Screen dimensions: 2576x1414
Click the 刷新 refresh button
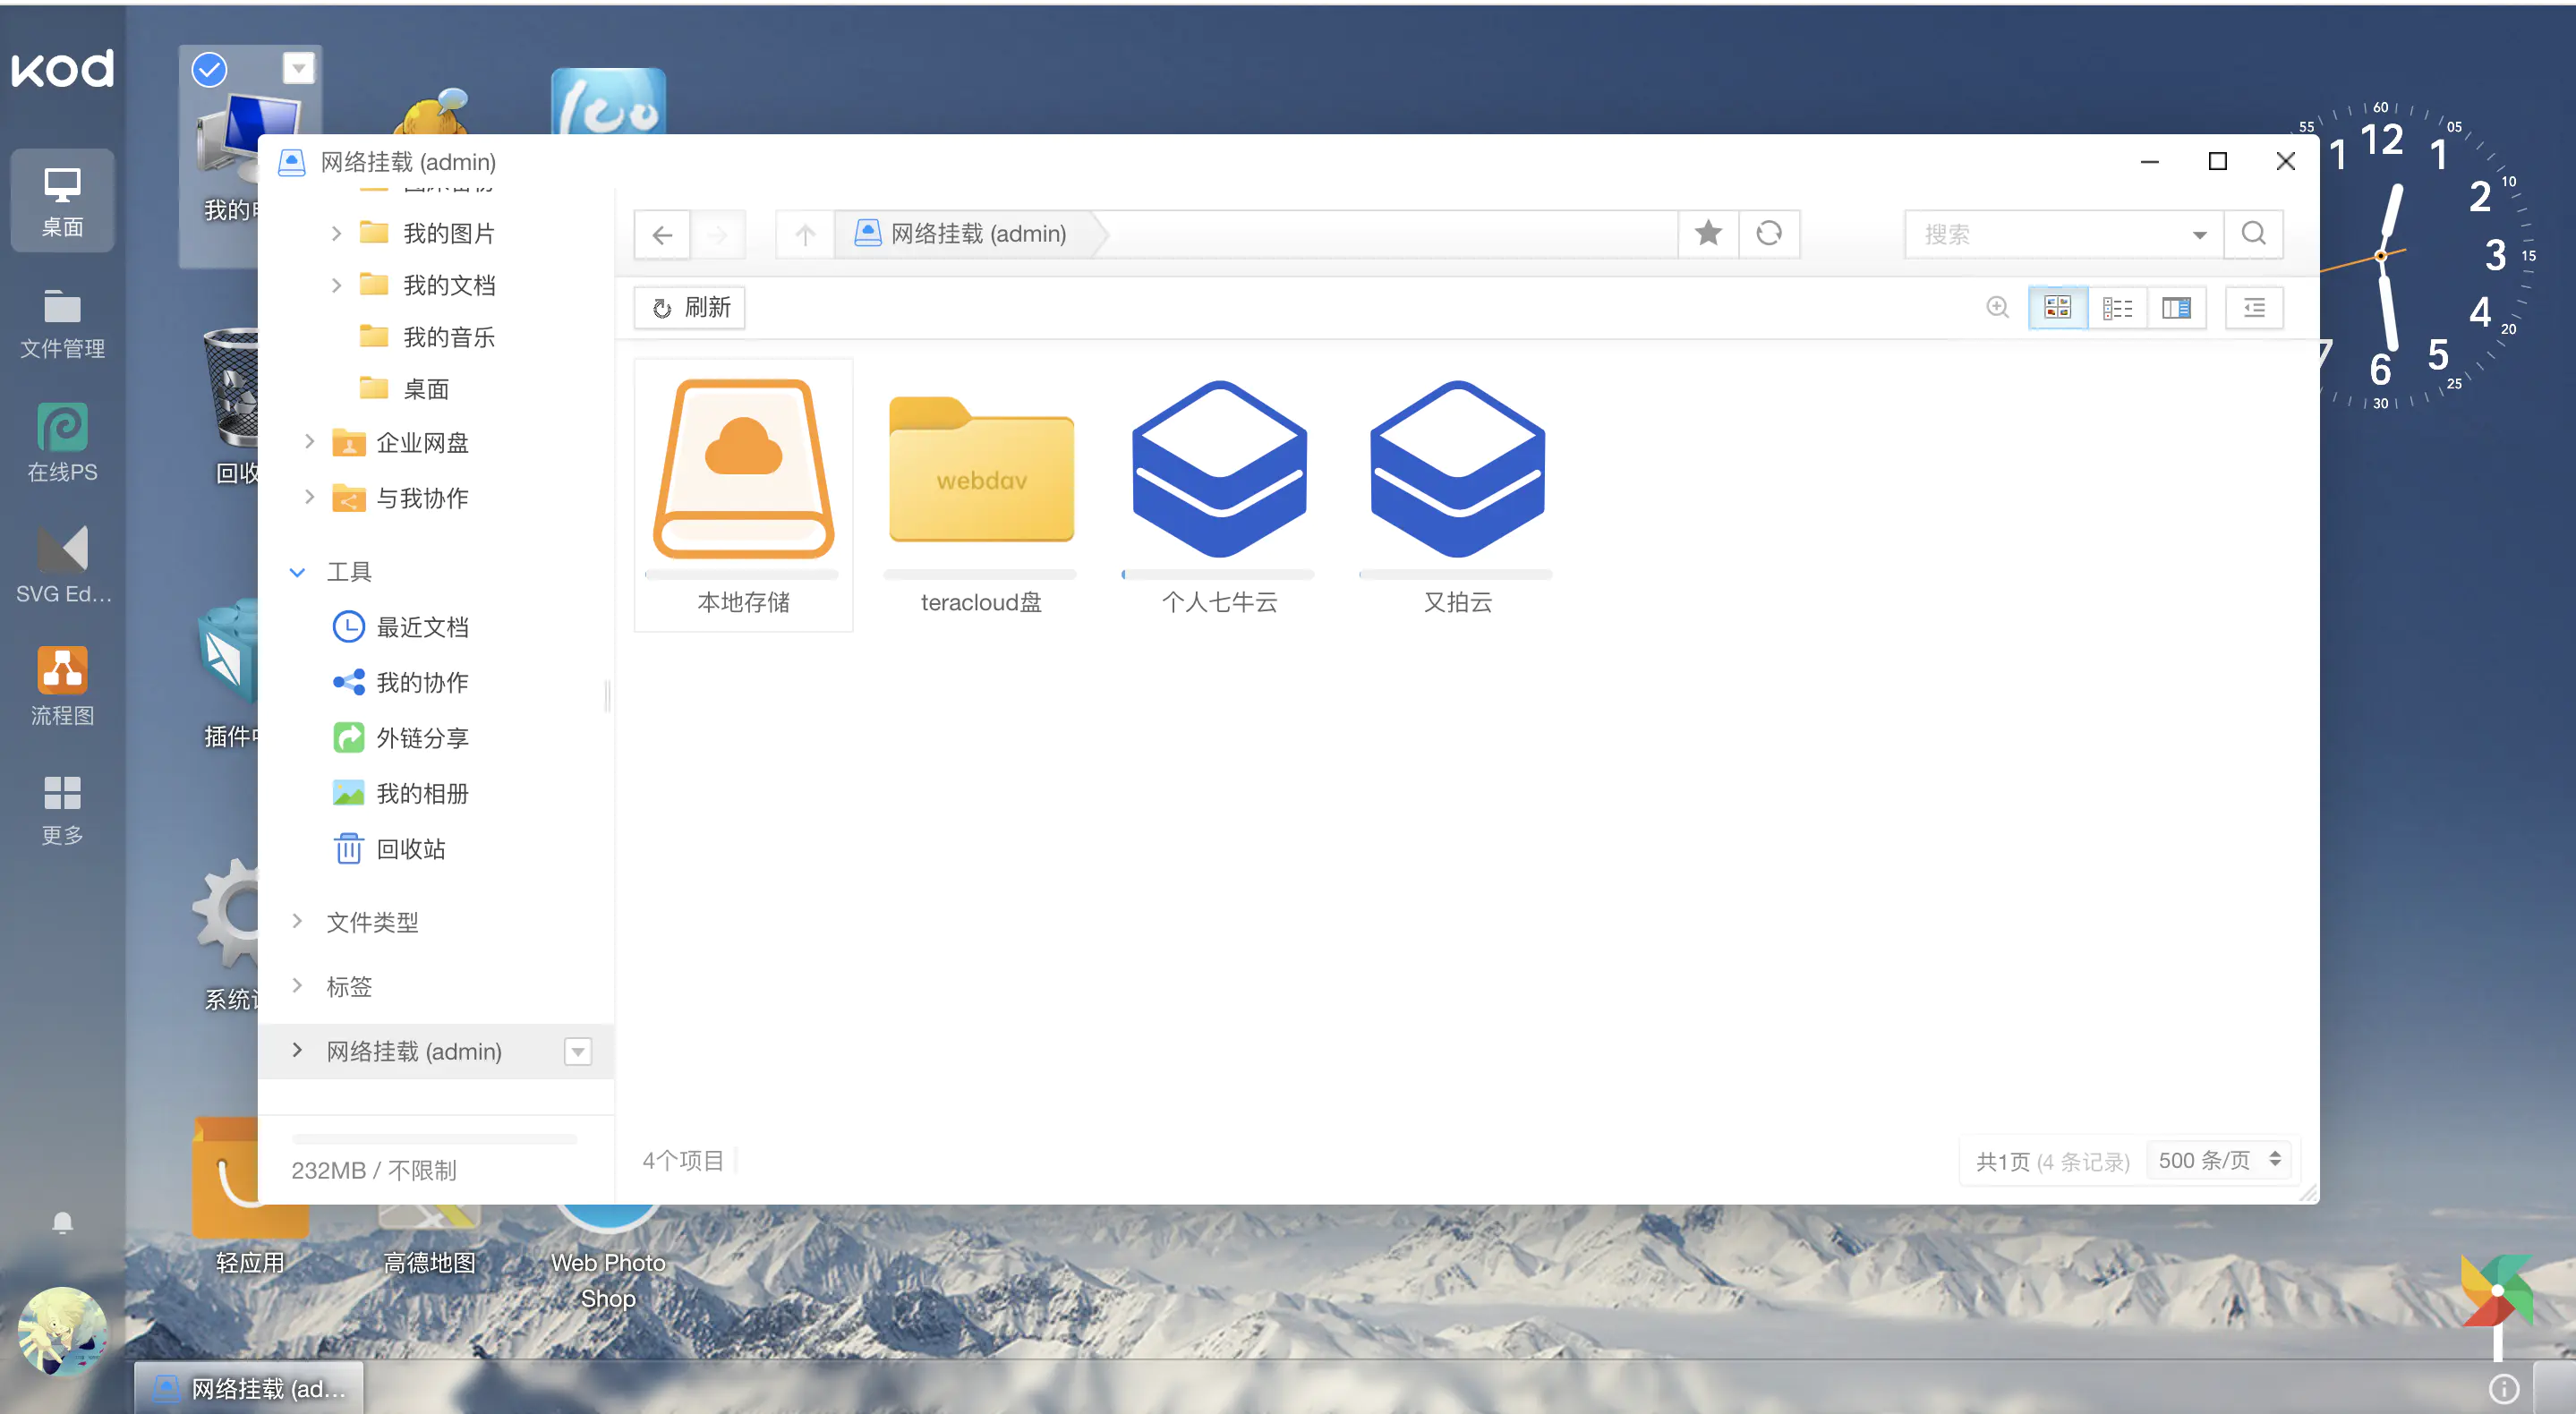click(690, 307)
